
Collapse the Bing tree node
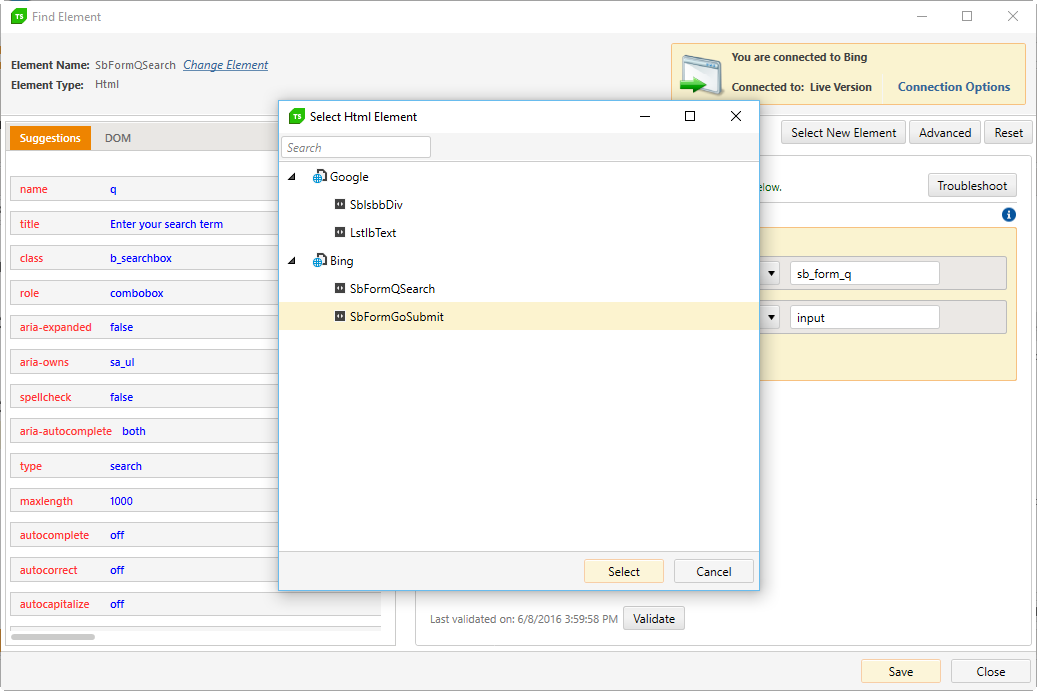[x=292, y=261]
